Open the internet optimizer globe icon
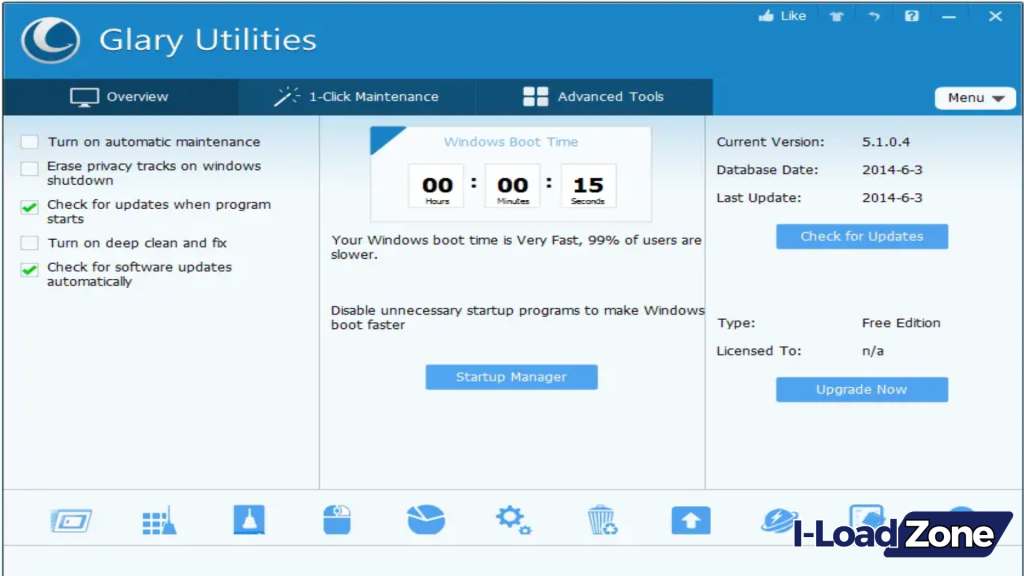 coord(778,519)
